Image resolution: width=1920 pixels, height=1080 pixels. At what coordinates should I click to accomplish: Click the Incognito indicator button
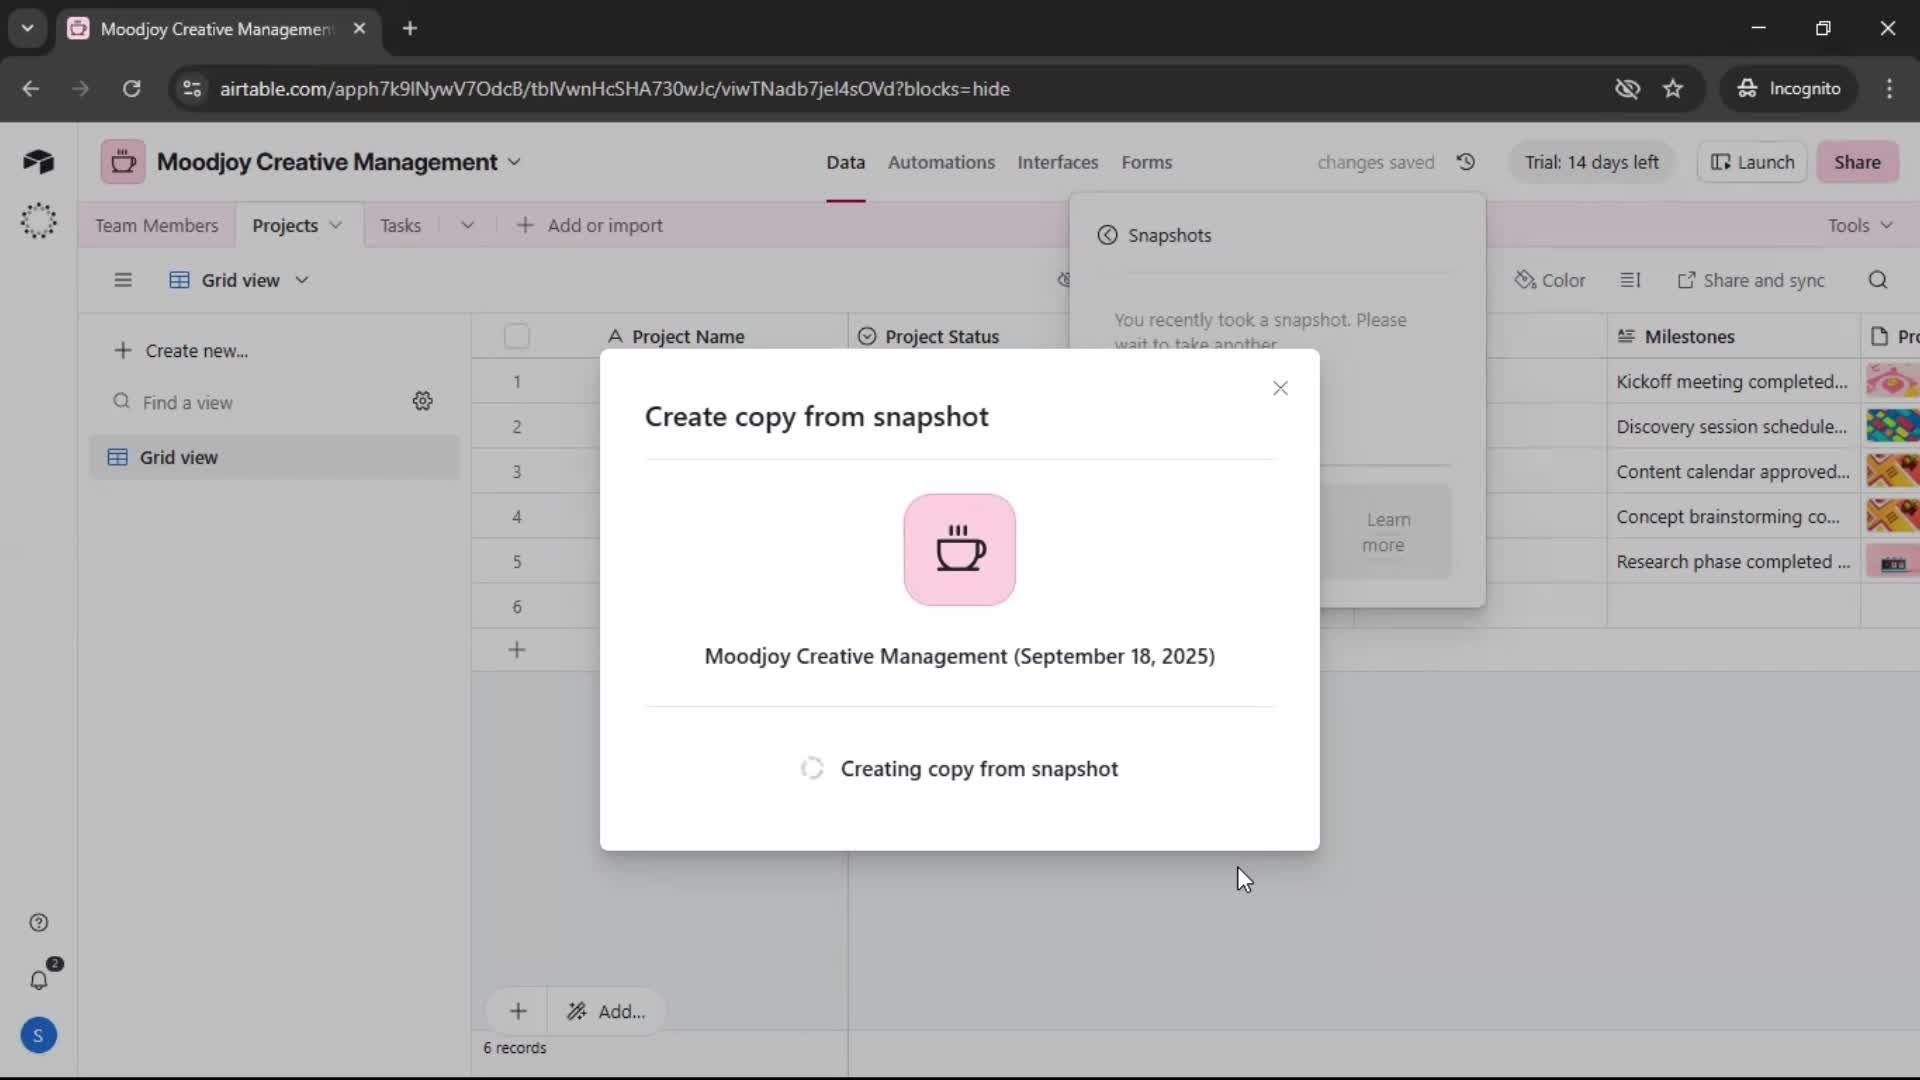[x=1789, y=88]
